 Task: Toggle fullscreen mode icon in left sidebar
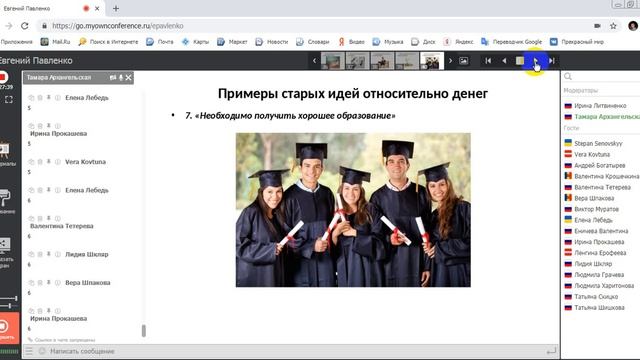click(x=9, y=99)
